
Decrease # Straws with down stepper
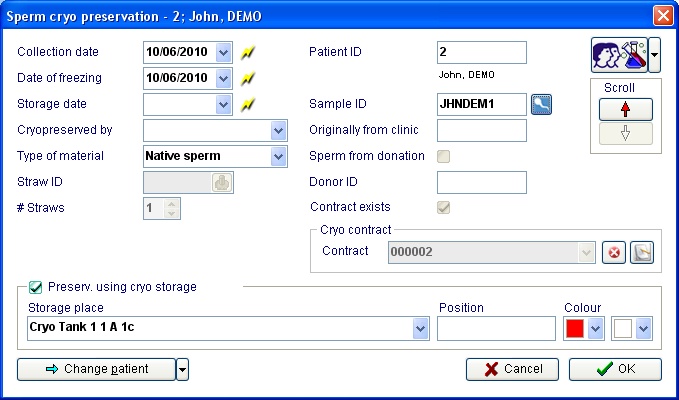(x=171, y=213)
